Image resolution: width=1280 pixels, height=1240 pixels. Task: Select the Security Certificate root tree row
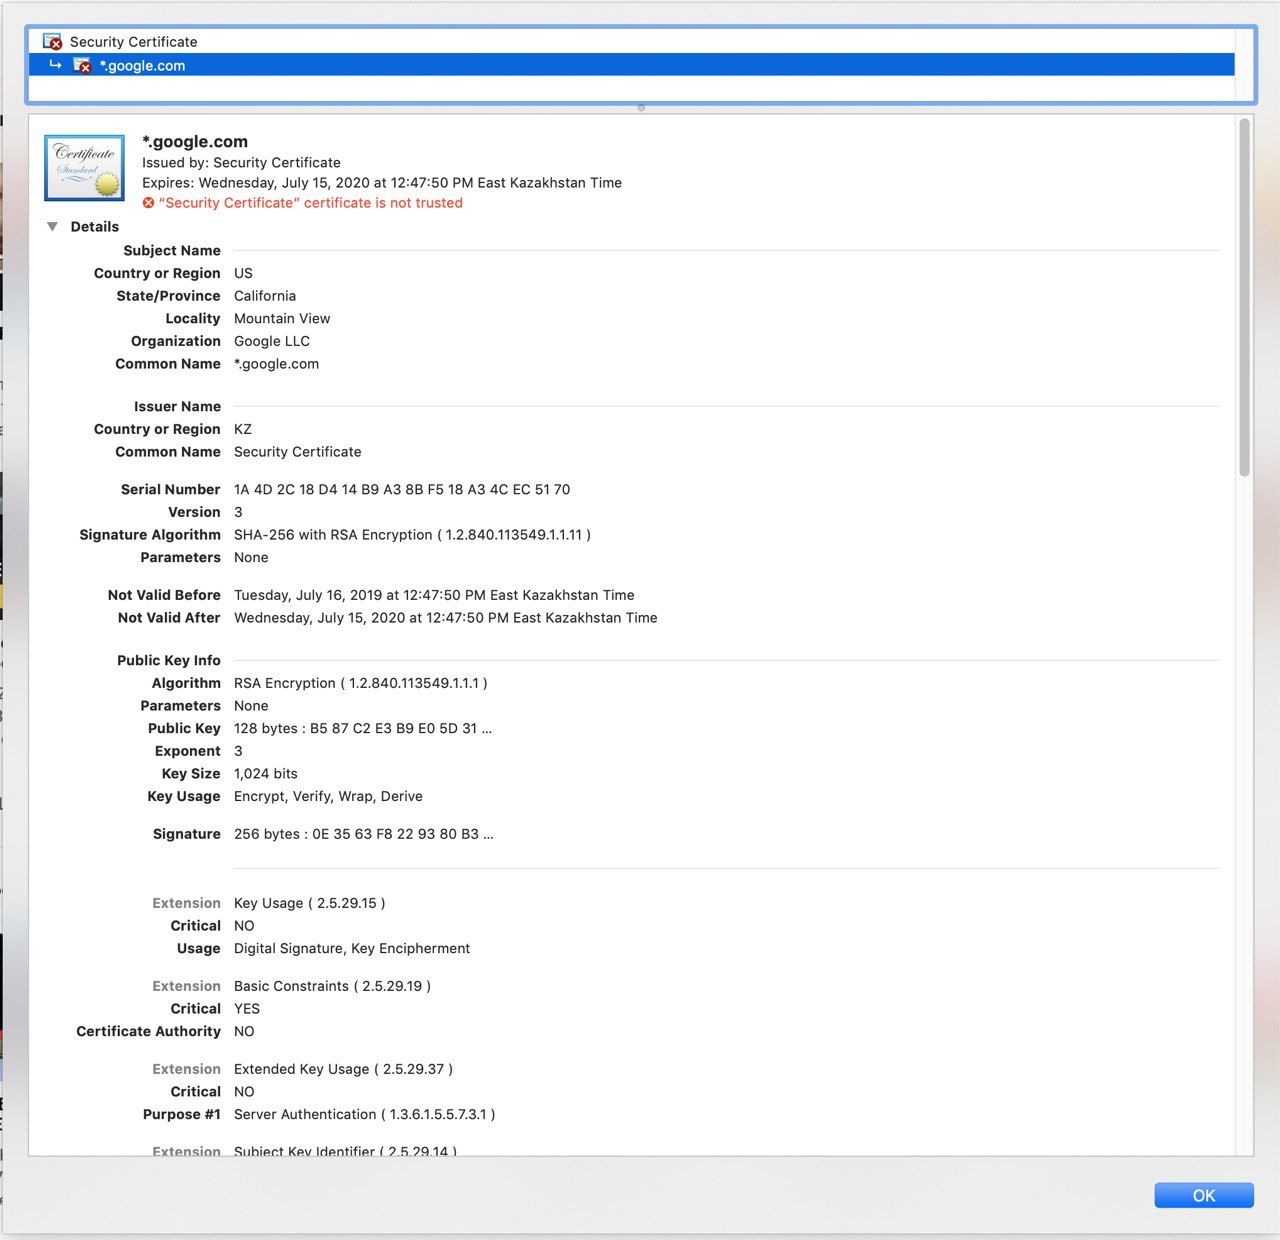631,42
